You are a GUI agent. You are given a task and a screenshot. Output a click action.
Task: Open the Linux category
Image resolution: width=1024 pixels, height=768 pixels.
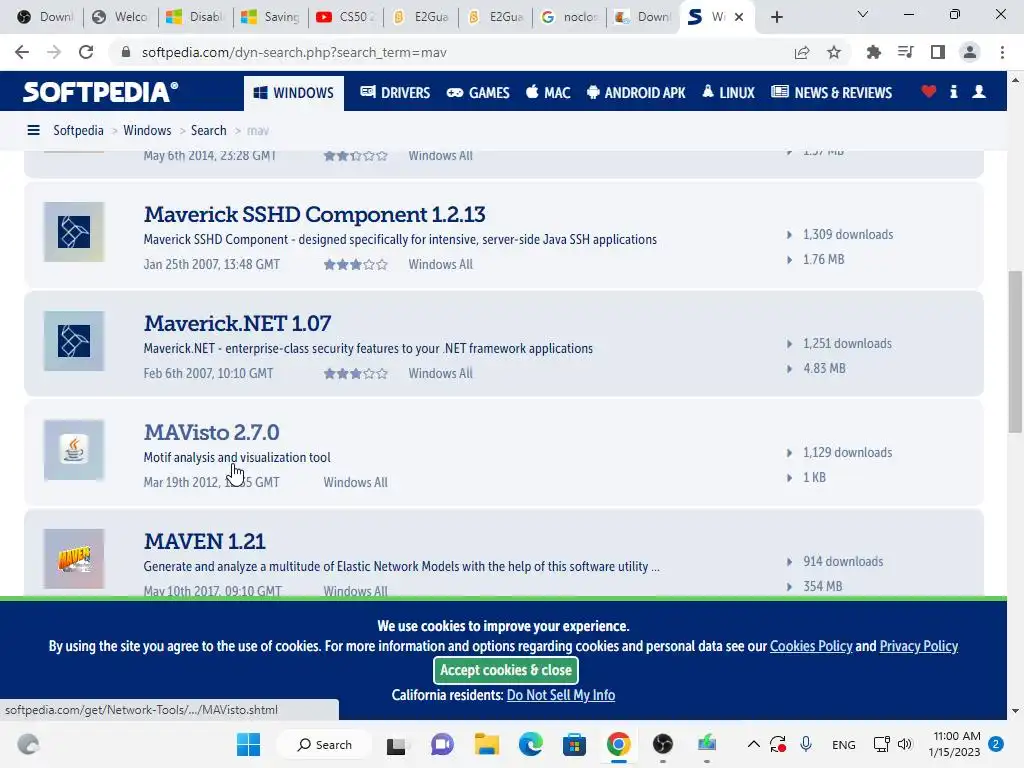(x=728, y=93)
